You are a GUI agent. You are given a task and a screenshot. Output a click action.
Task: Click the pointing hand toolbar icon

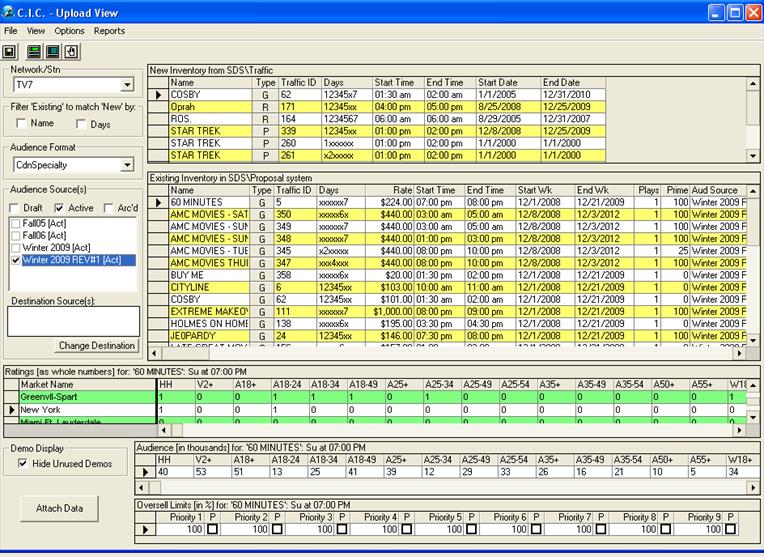[x=72, y=50]
